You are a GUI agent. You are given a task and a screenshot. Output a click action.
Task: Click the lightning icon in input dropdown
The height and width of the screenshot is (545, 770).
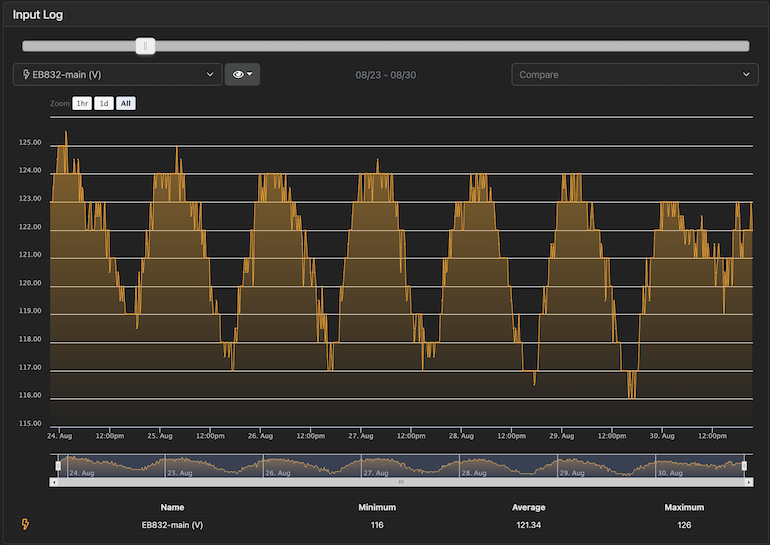[26, 74]
